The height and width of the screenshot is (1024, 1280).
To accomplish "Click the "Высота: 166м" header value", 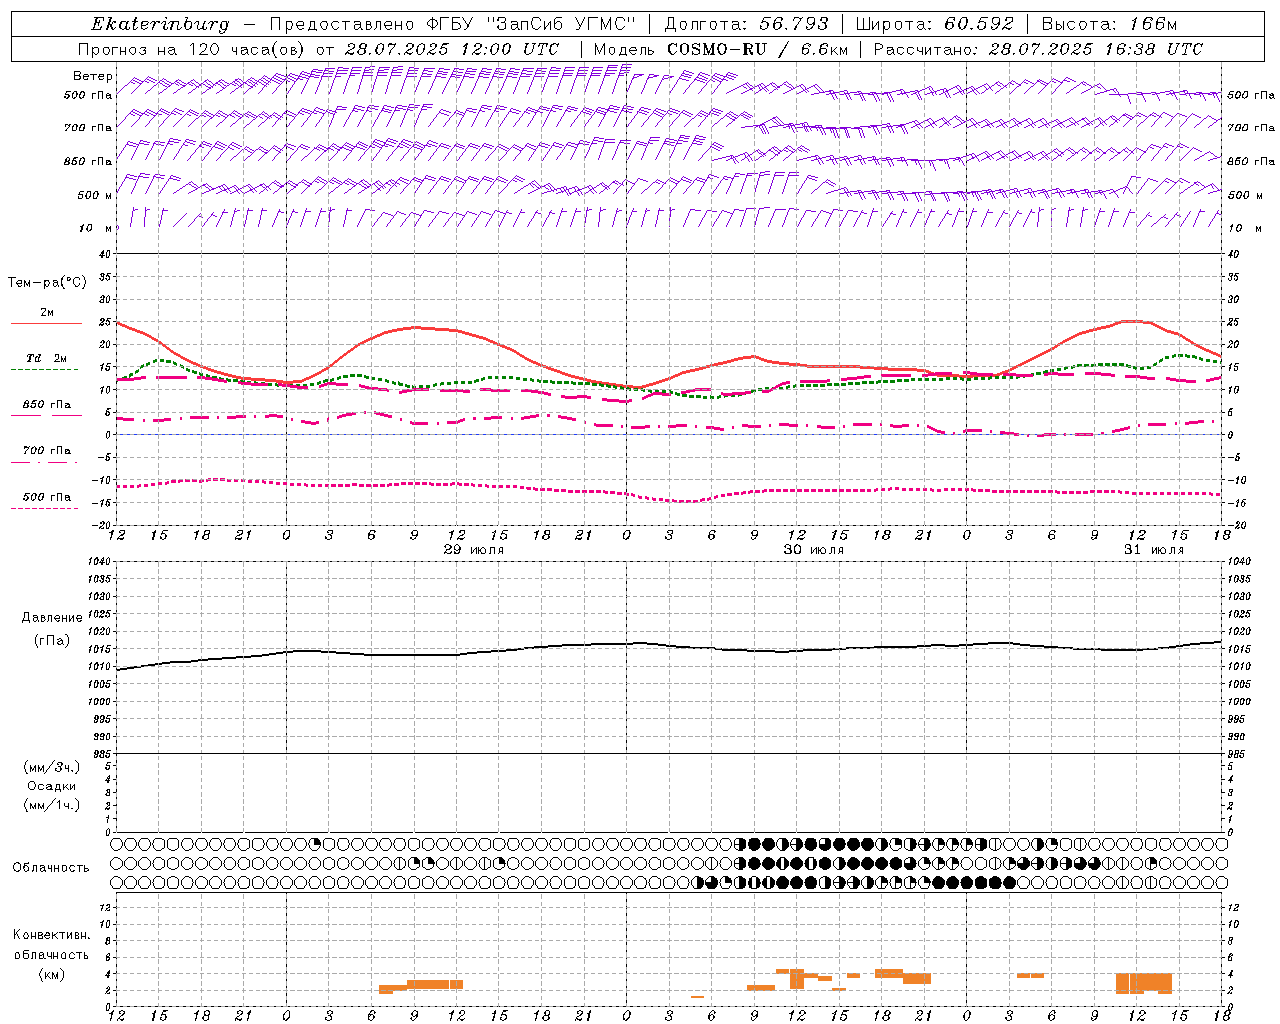I will pos(1109,24).
